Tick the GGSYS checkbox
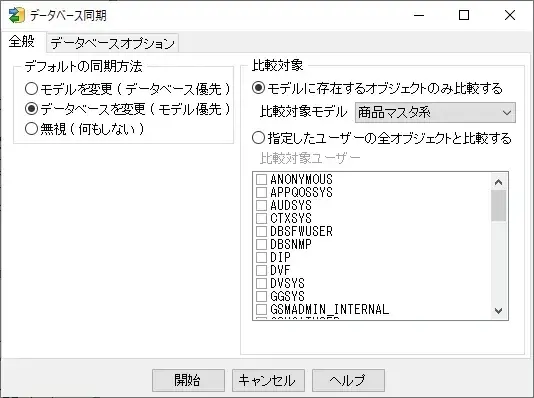The width and height of the screenshot is (534, 398). pos(261,296)
